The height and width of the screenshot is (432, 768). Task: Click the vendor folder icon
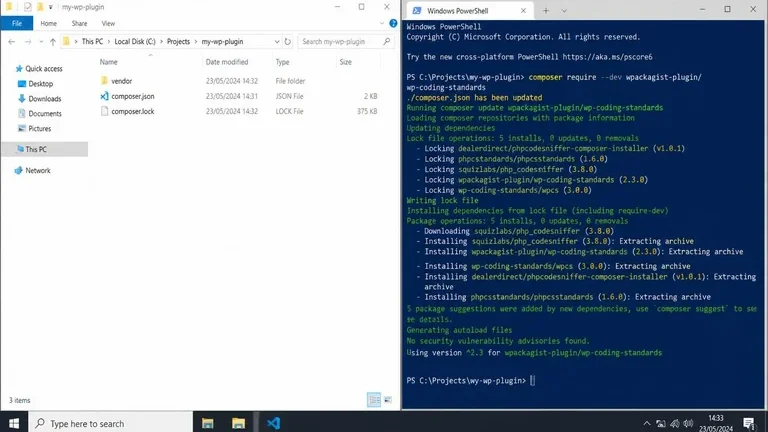(x=104, y=81)
